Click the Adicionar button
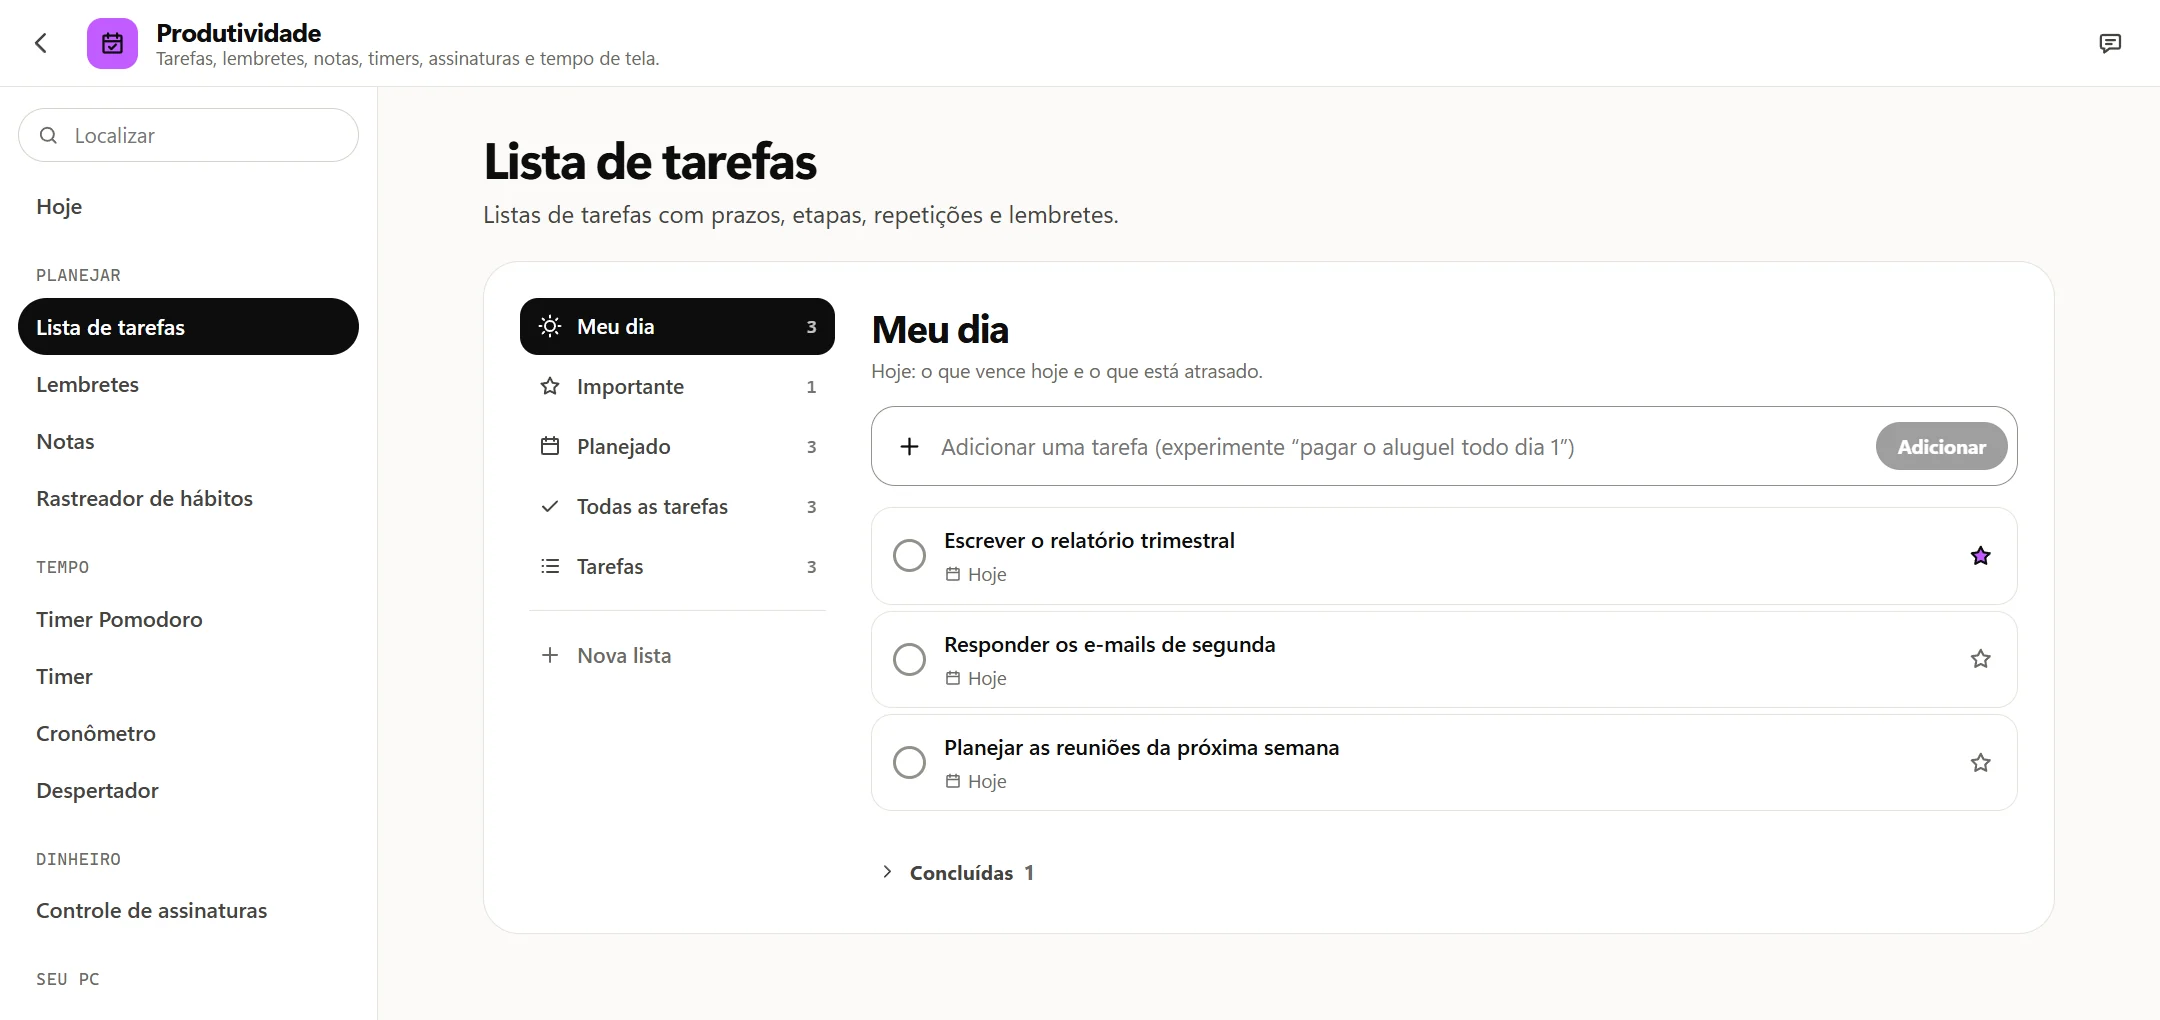Image resolution: width=2160 pixels, height=1020 pixels. point(1941,446)
